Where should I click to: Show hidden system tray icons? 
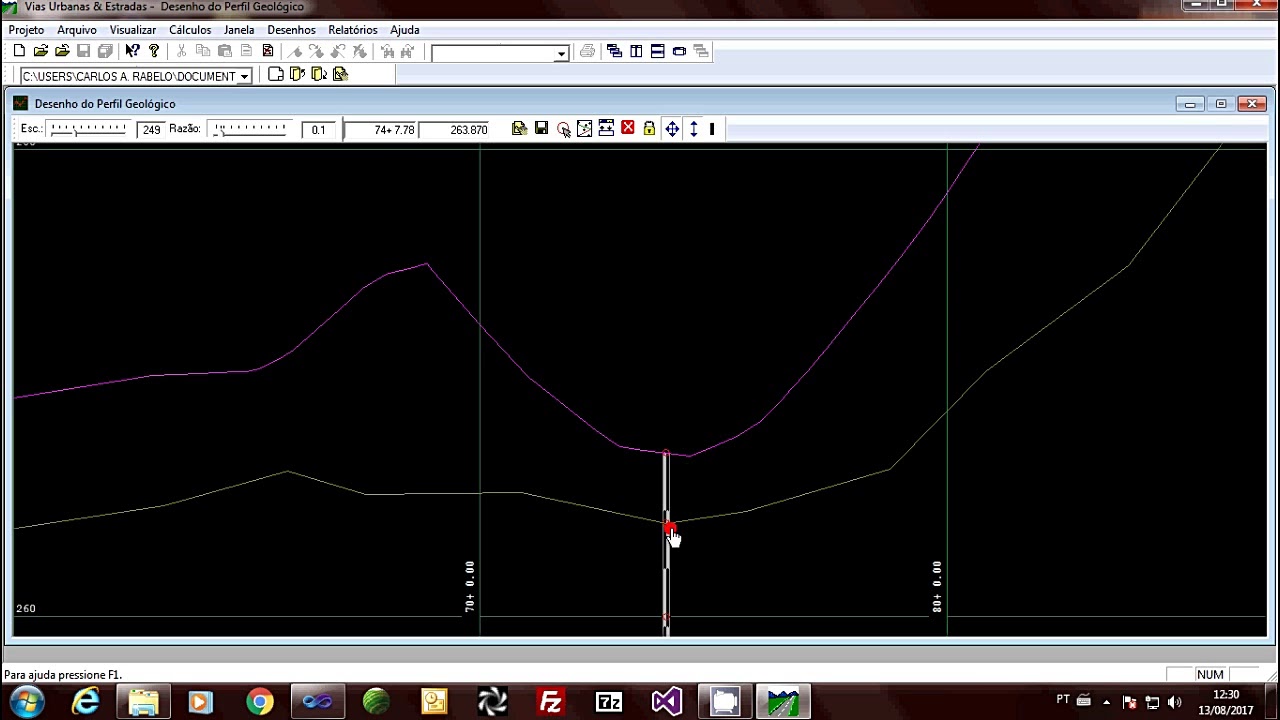1106,702
